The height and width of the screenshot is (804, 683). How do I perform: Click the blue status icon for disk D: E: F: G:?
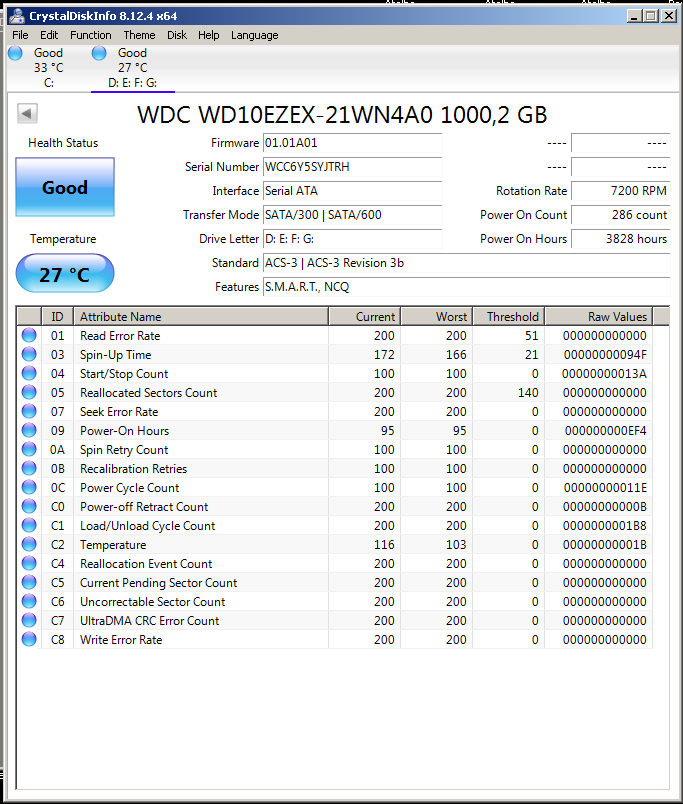99,53
